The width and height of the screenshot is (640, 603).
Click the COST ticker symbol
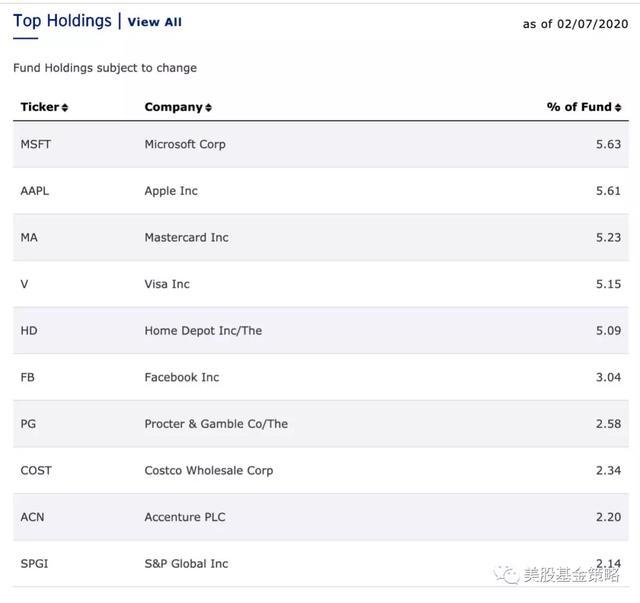pyautogui.click(x=36, y=470)
